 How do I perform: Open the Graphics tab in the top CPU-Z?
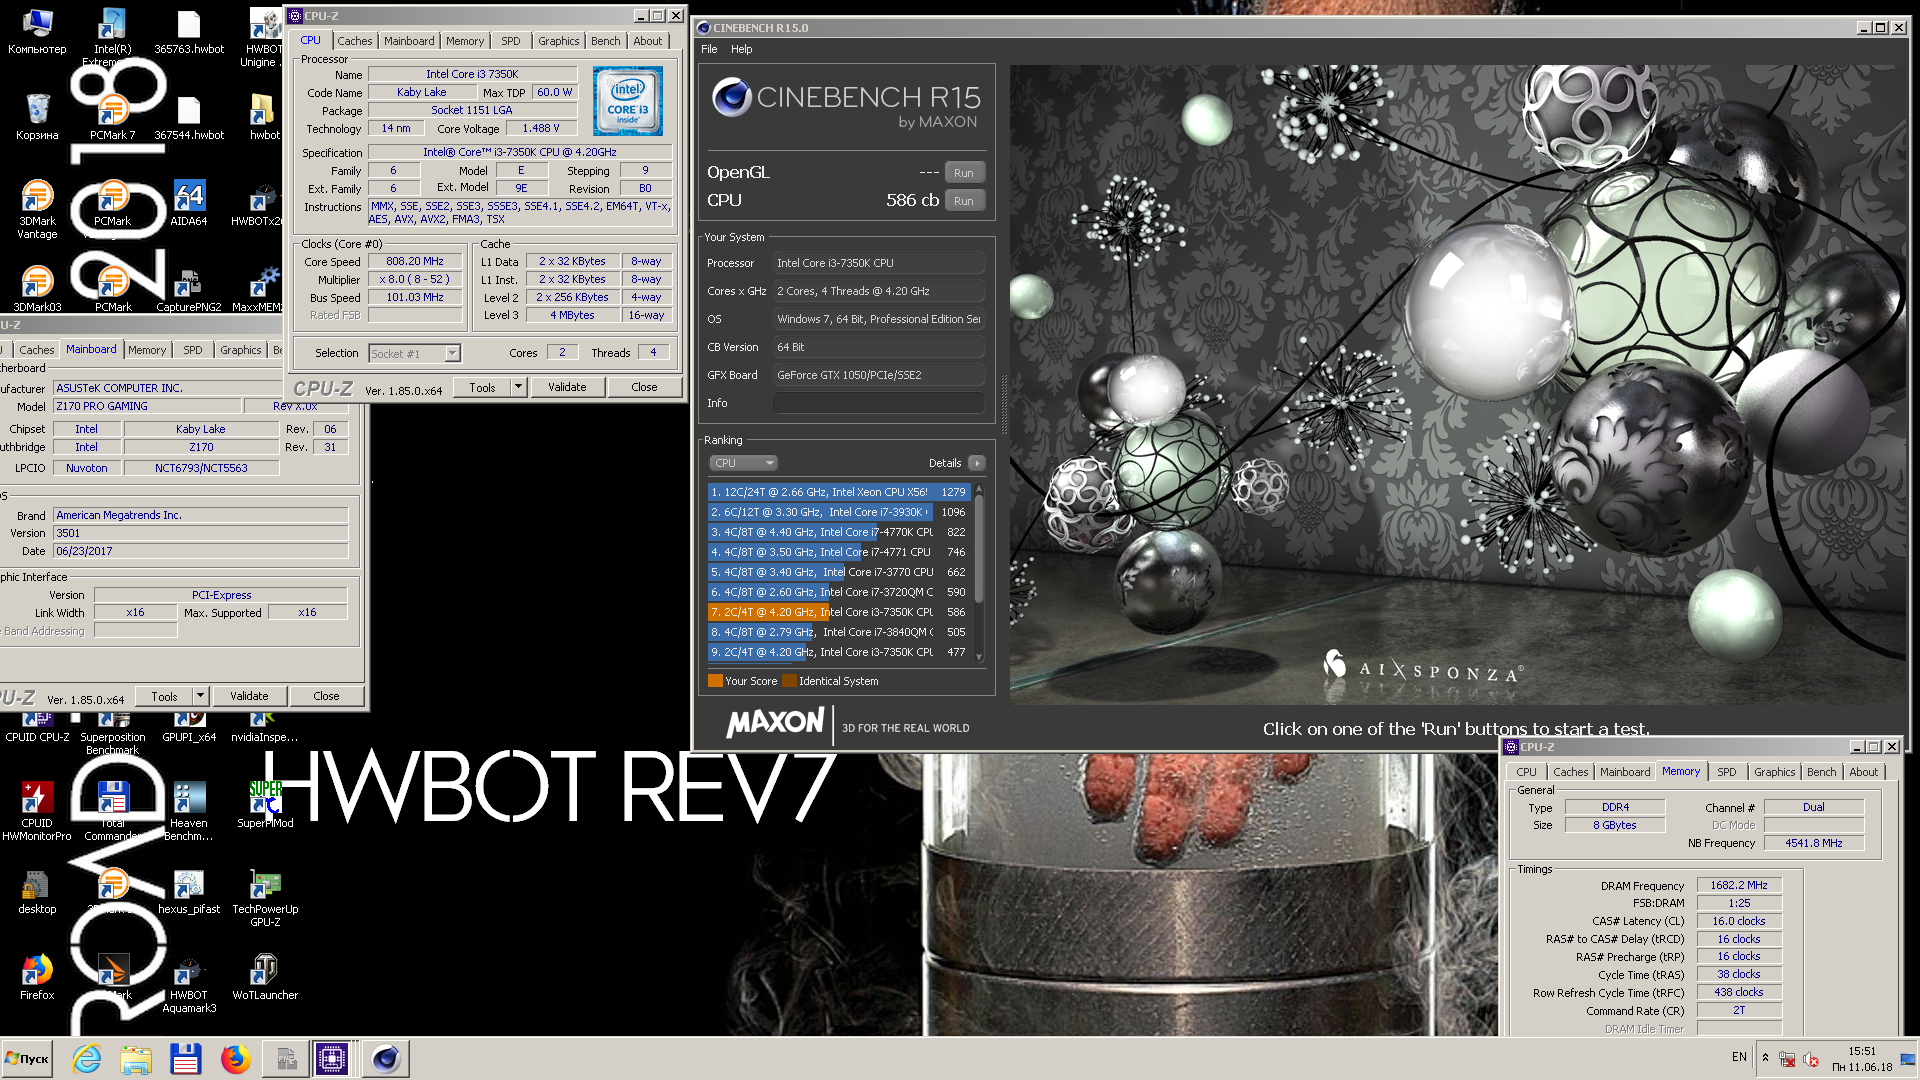(558, 41)
